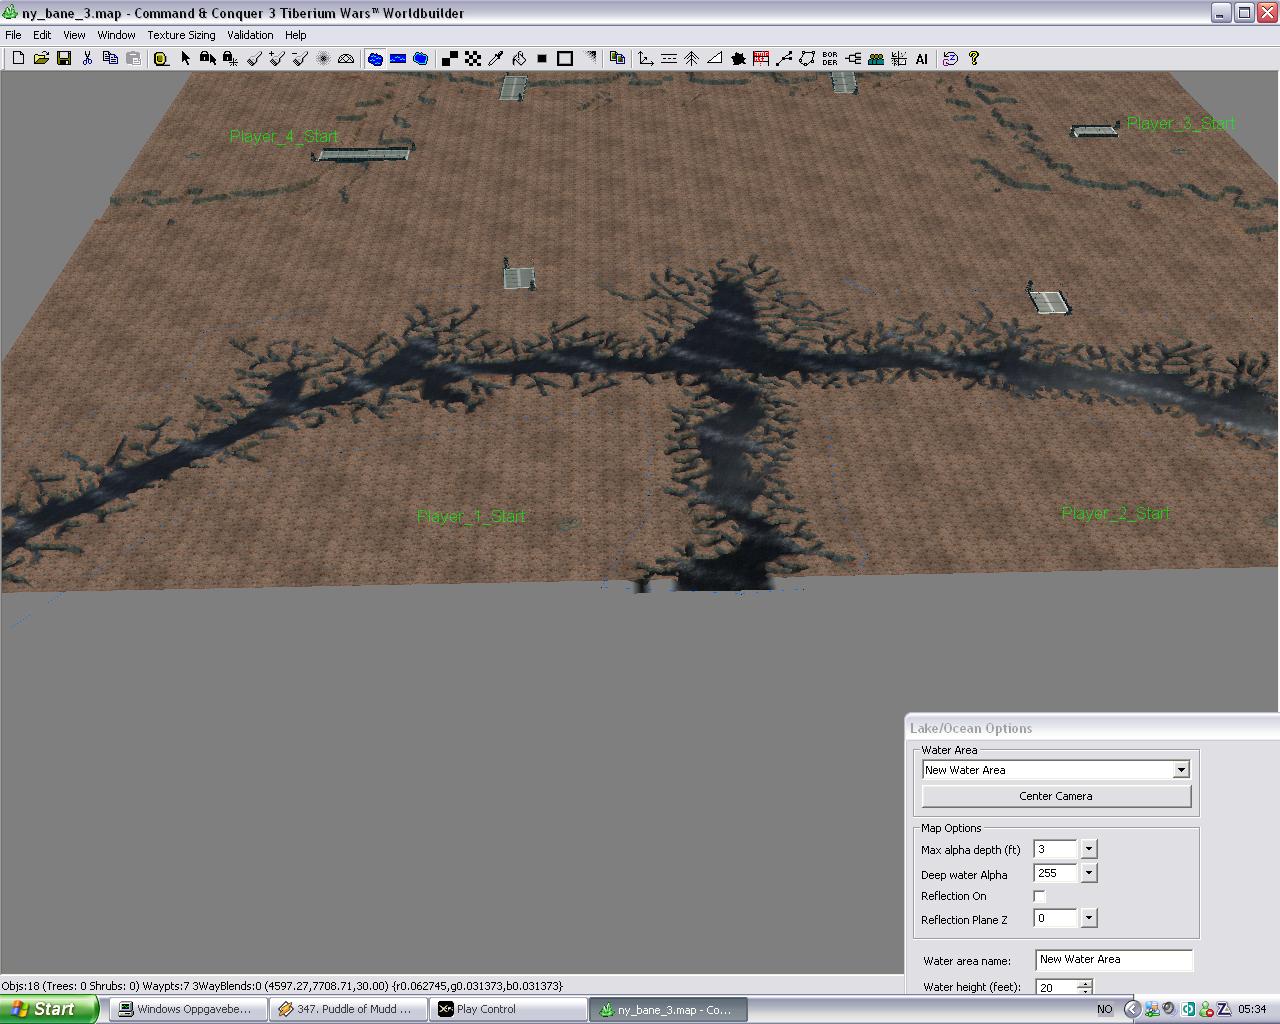The width and height of the screenshot is (1280, 1024).
Task: Save the map with floppy disk icon
Action: click(64, 59)
